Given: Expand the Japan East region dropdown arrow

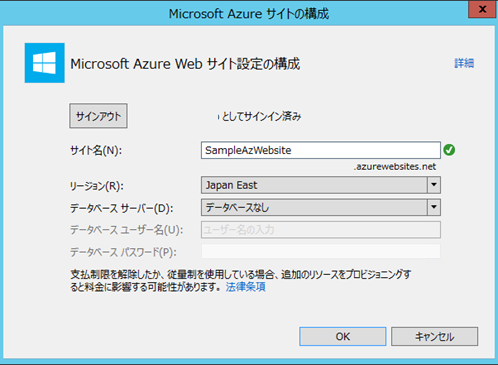Looking at the screenshot, I should 434,185.
